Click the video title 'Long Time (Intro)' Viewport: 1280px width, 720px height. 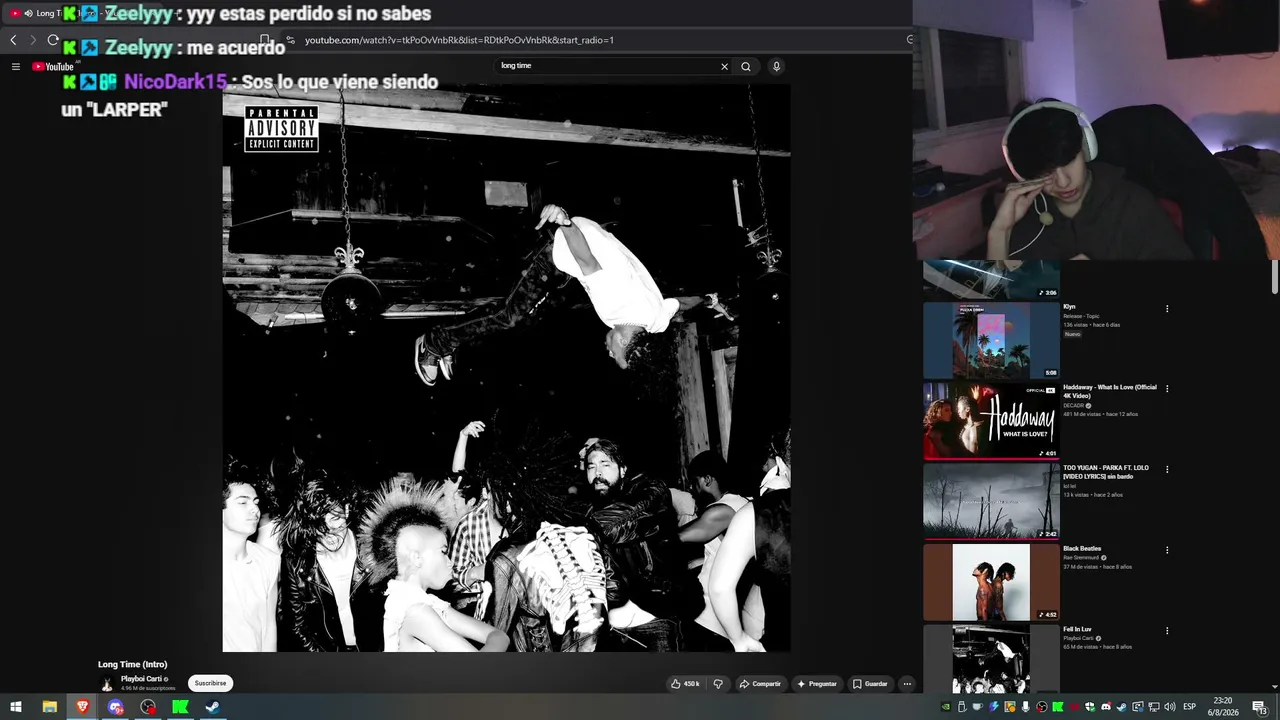132,664
